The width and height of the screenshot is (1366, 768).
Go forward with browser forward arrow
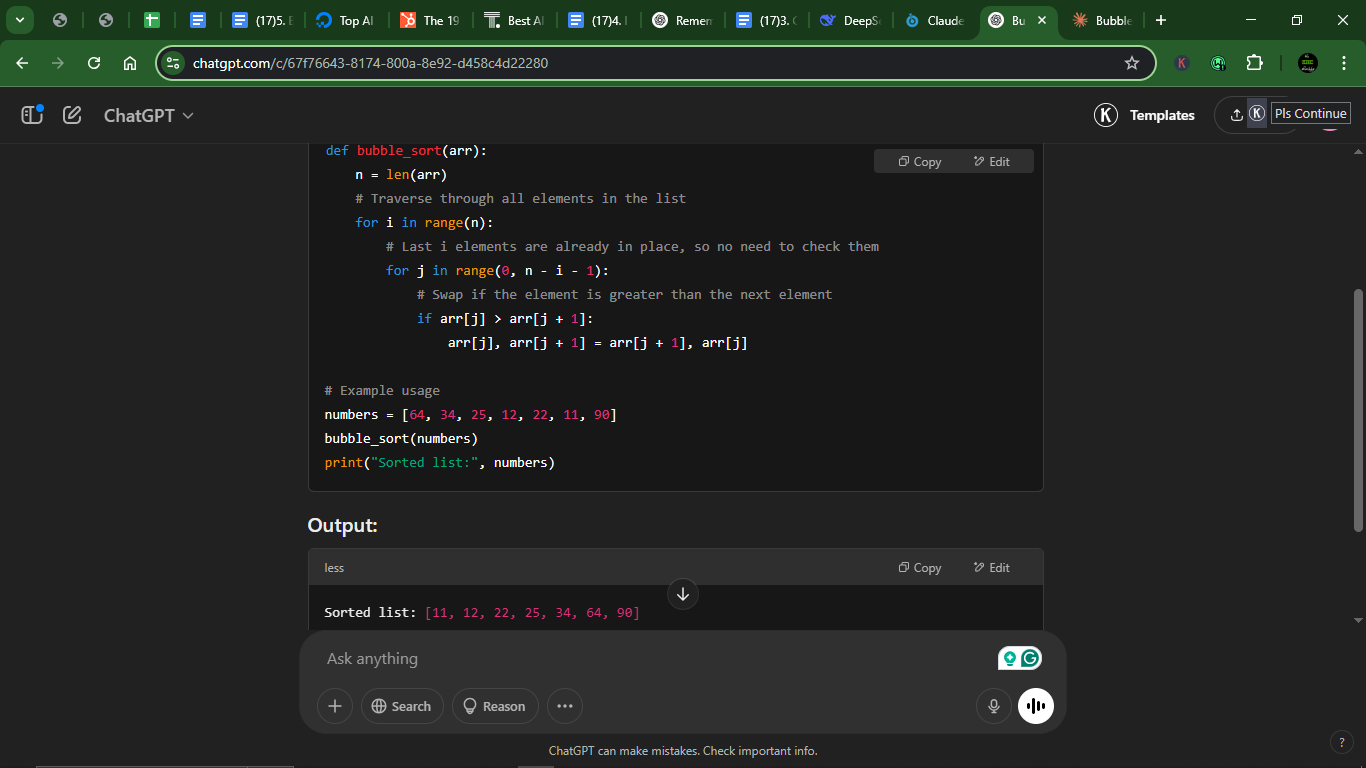[58, 63]
